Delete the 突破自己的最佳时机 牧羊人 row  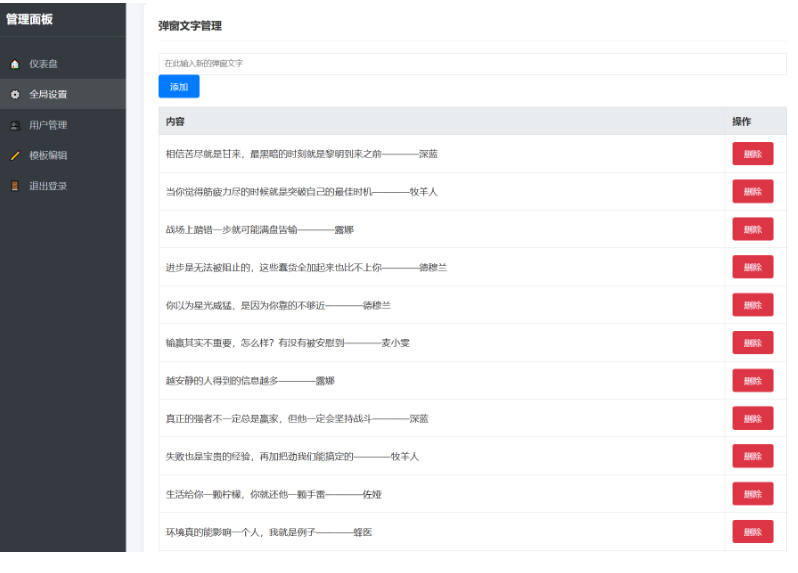coord(753,192)
